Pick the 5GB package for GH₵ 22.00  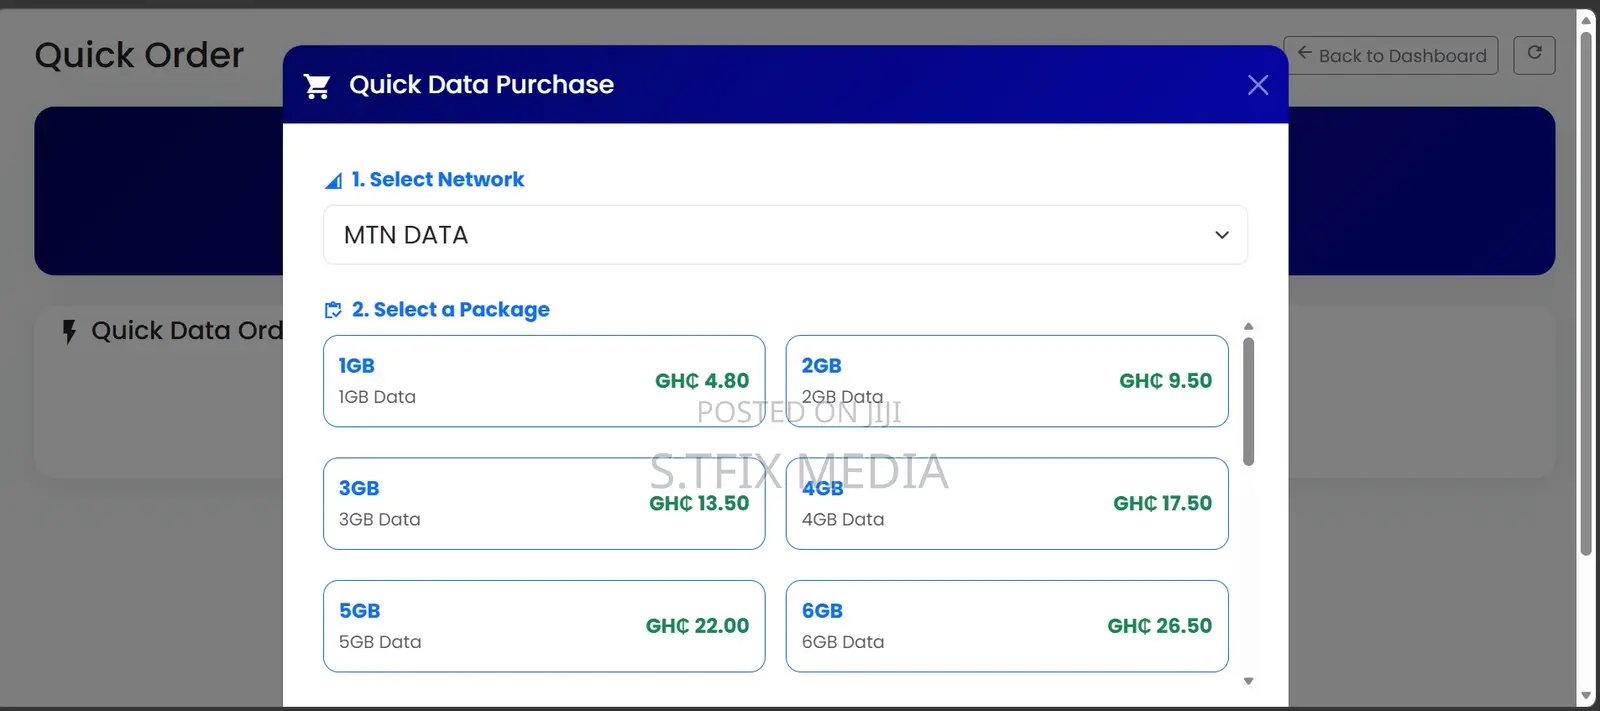click(544, 626)
